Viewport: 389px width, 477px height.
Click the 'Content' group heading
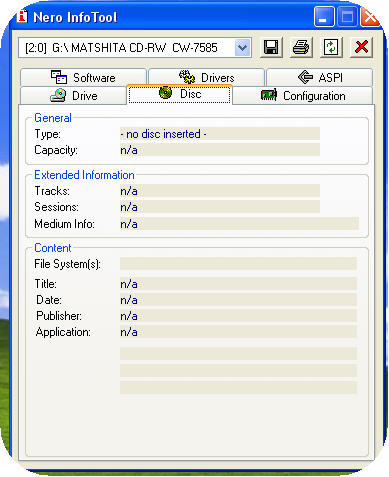click(53, 248)
